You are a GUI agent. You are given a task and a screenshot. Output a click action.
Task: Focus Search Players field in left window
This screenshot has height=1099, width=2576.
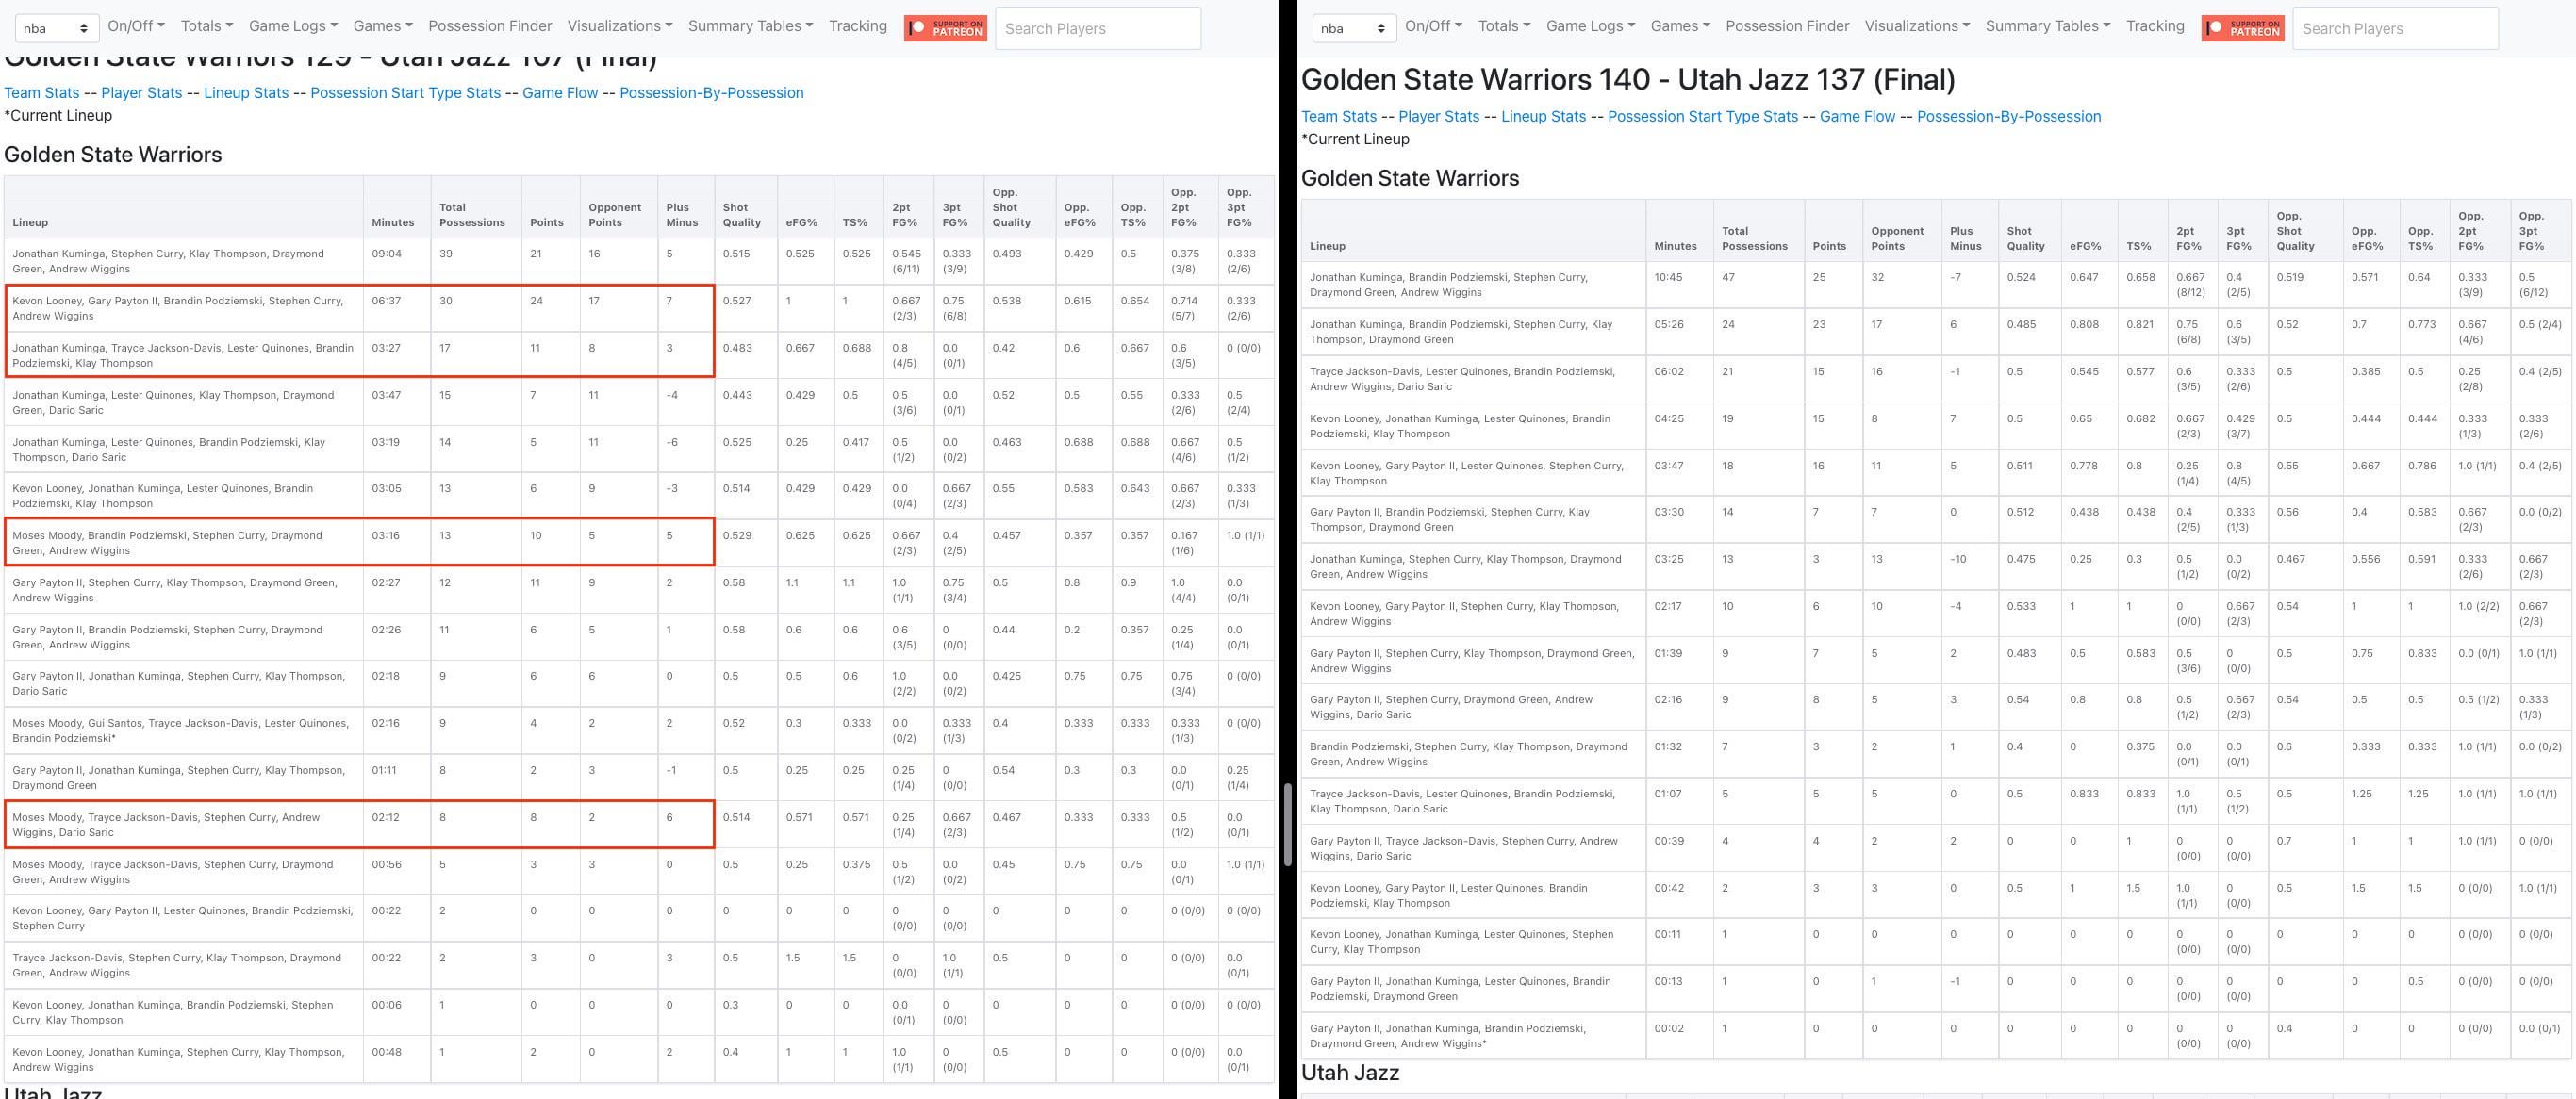coord(1097,28)
